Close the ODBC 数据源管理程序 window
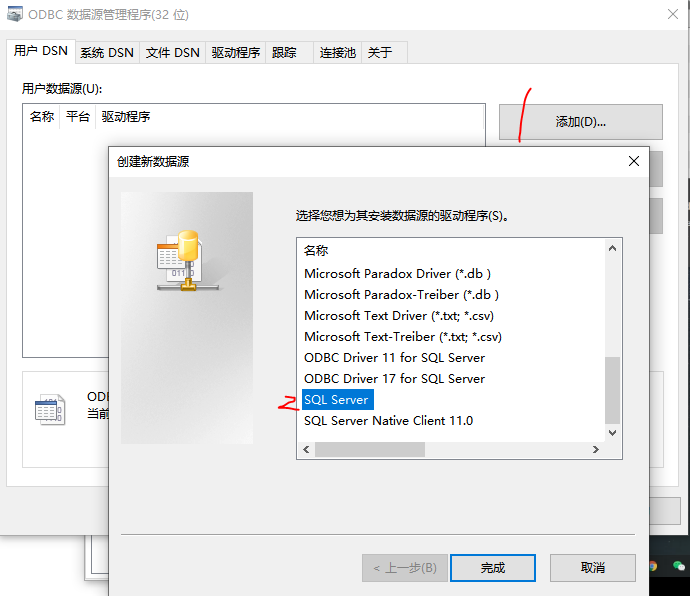The width and height of the screenshot is (690, 596). pos(672,14)
